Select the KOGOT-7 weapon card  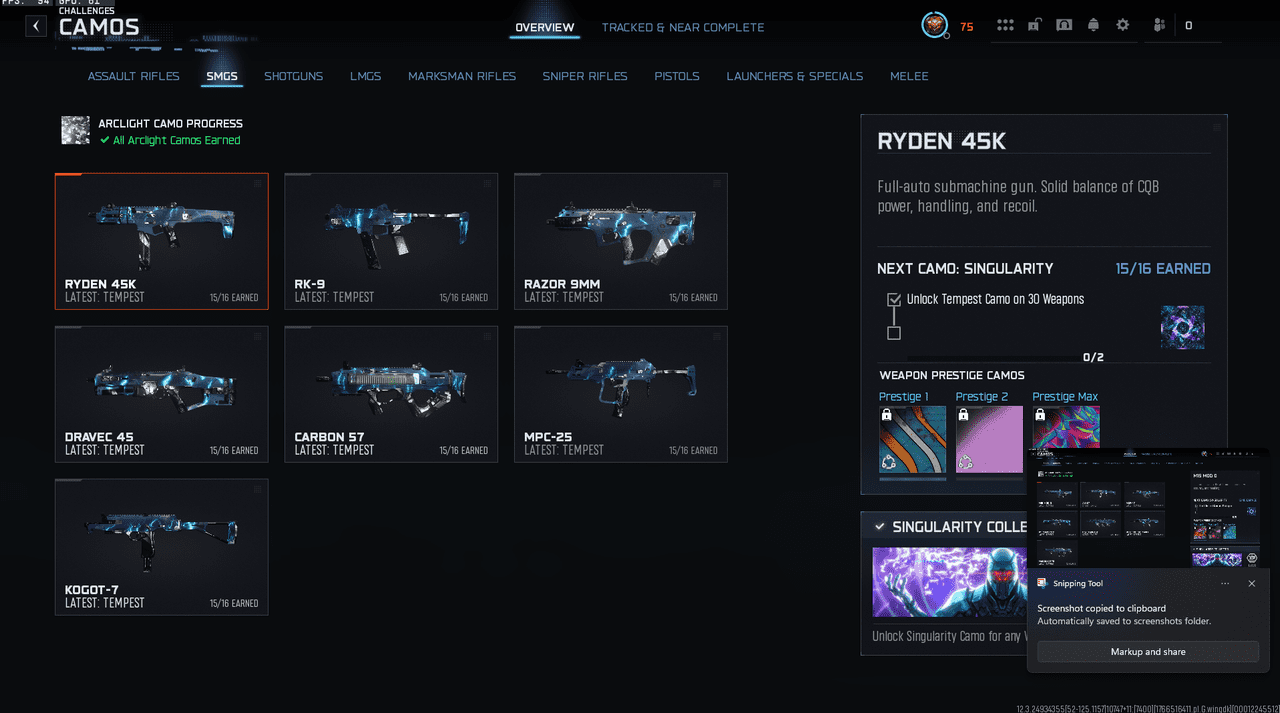click(x=161, y=547)
